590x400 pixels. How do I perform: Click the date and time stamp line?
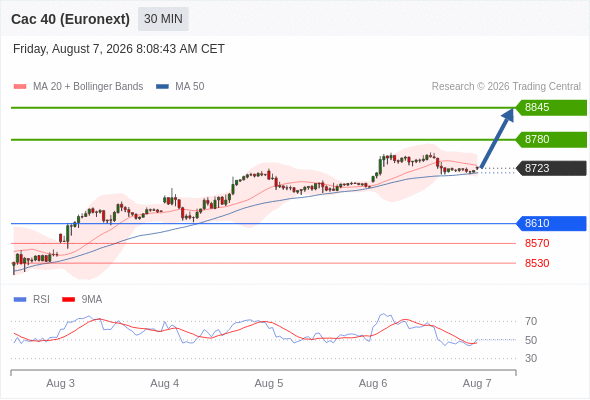pyautogui.click(x=119, y=49)
